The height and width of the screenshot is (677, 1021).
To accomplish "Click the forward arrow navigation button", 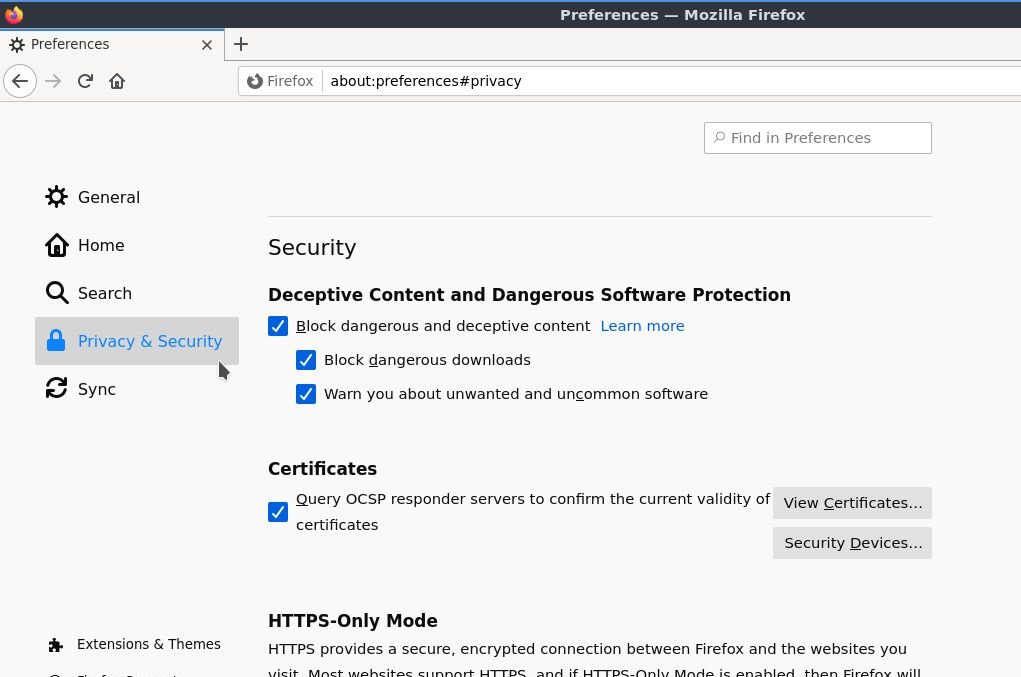I will tap(53, 81).
